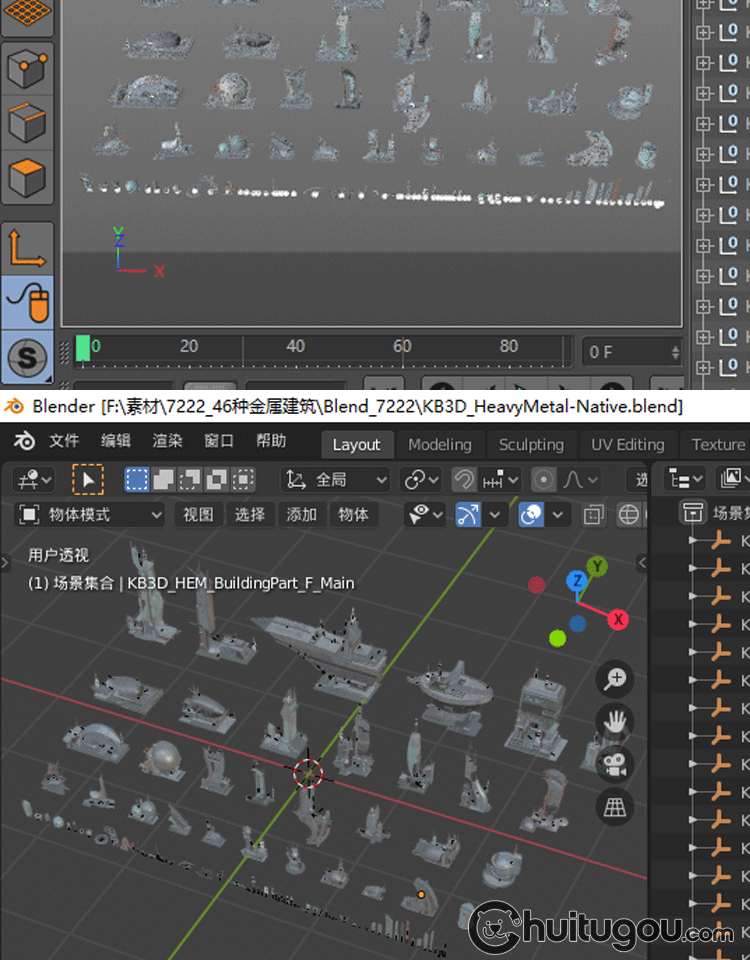The image size is (750, 960).
Task: Click Cinema 4D texture mode grid icon
Action: tap(27, 15)
